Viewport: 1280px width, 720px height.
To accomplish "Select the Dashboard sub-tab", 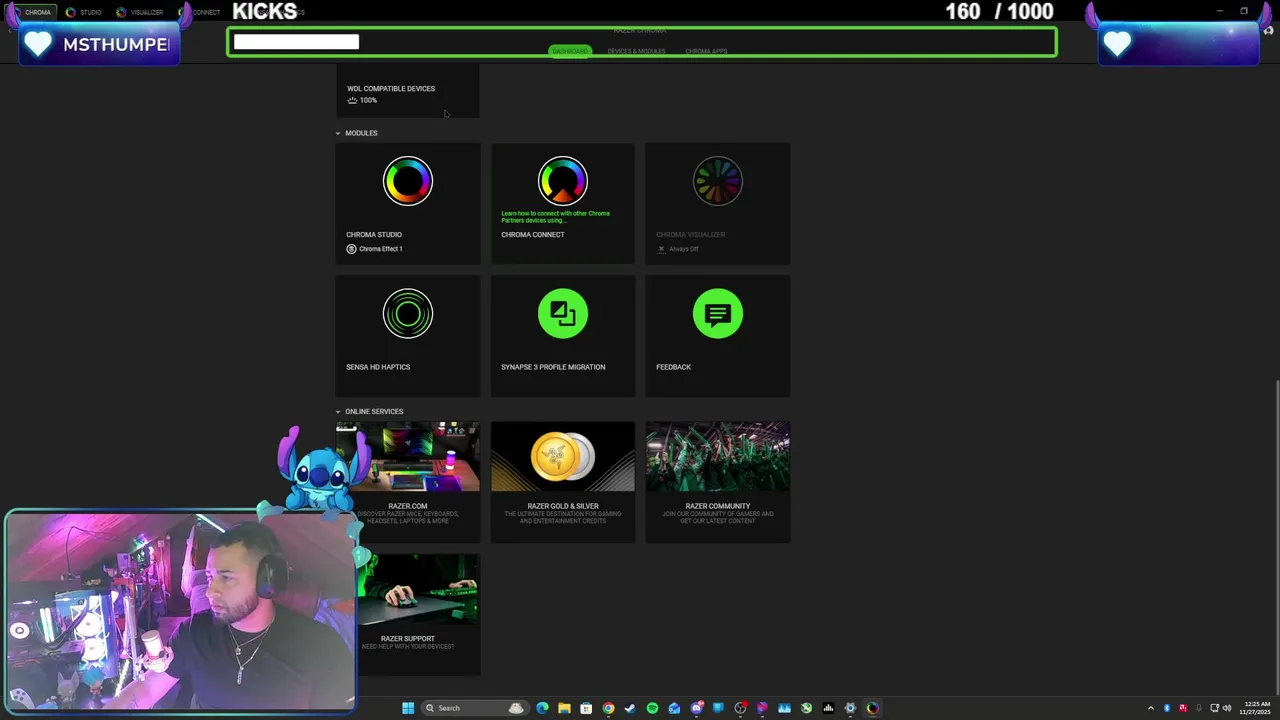I will [x=570, y=51].
